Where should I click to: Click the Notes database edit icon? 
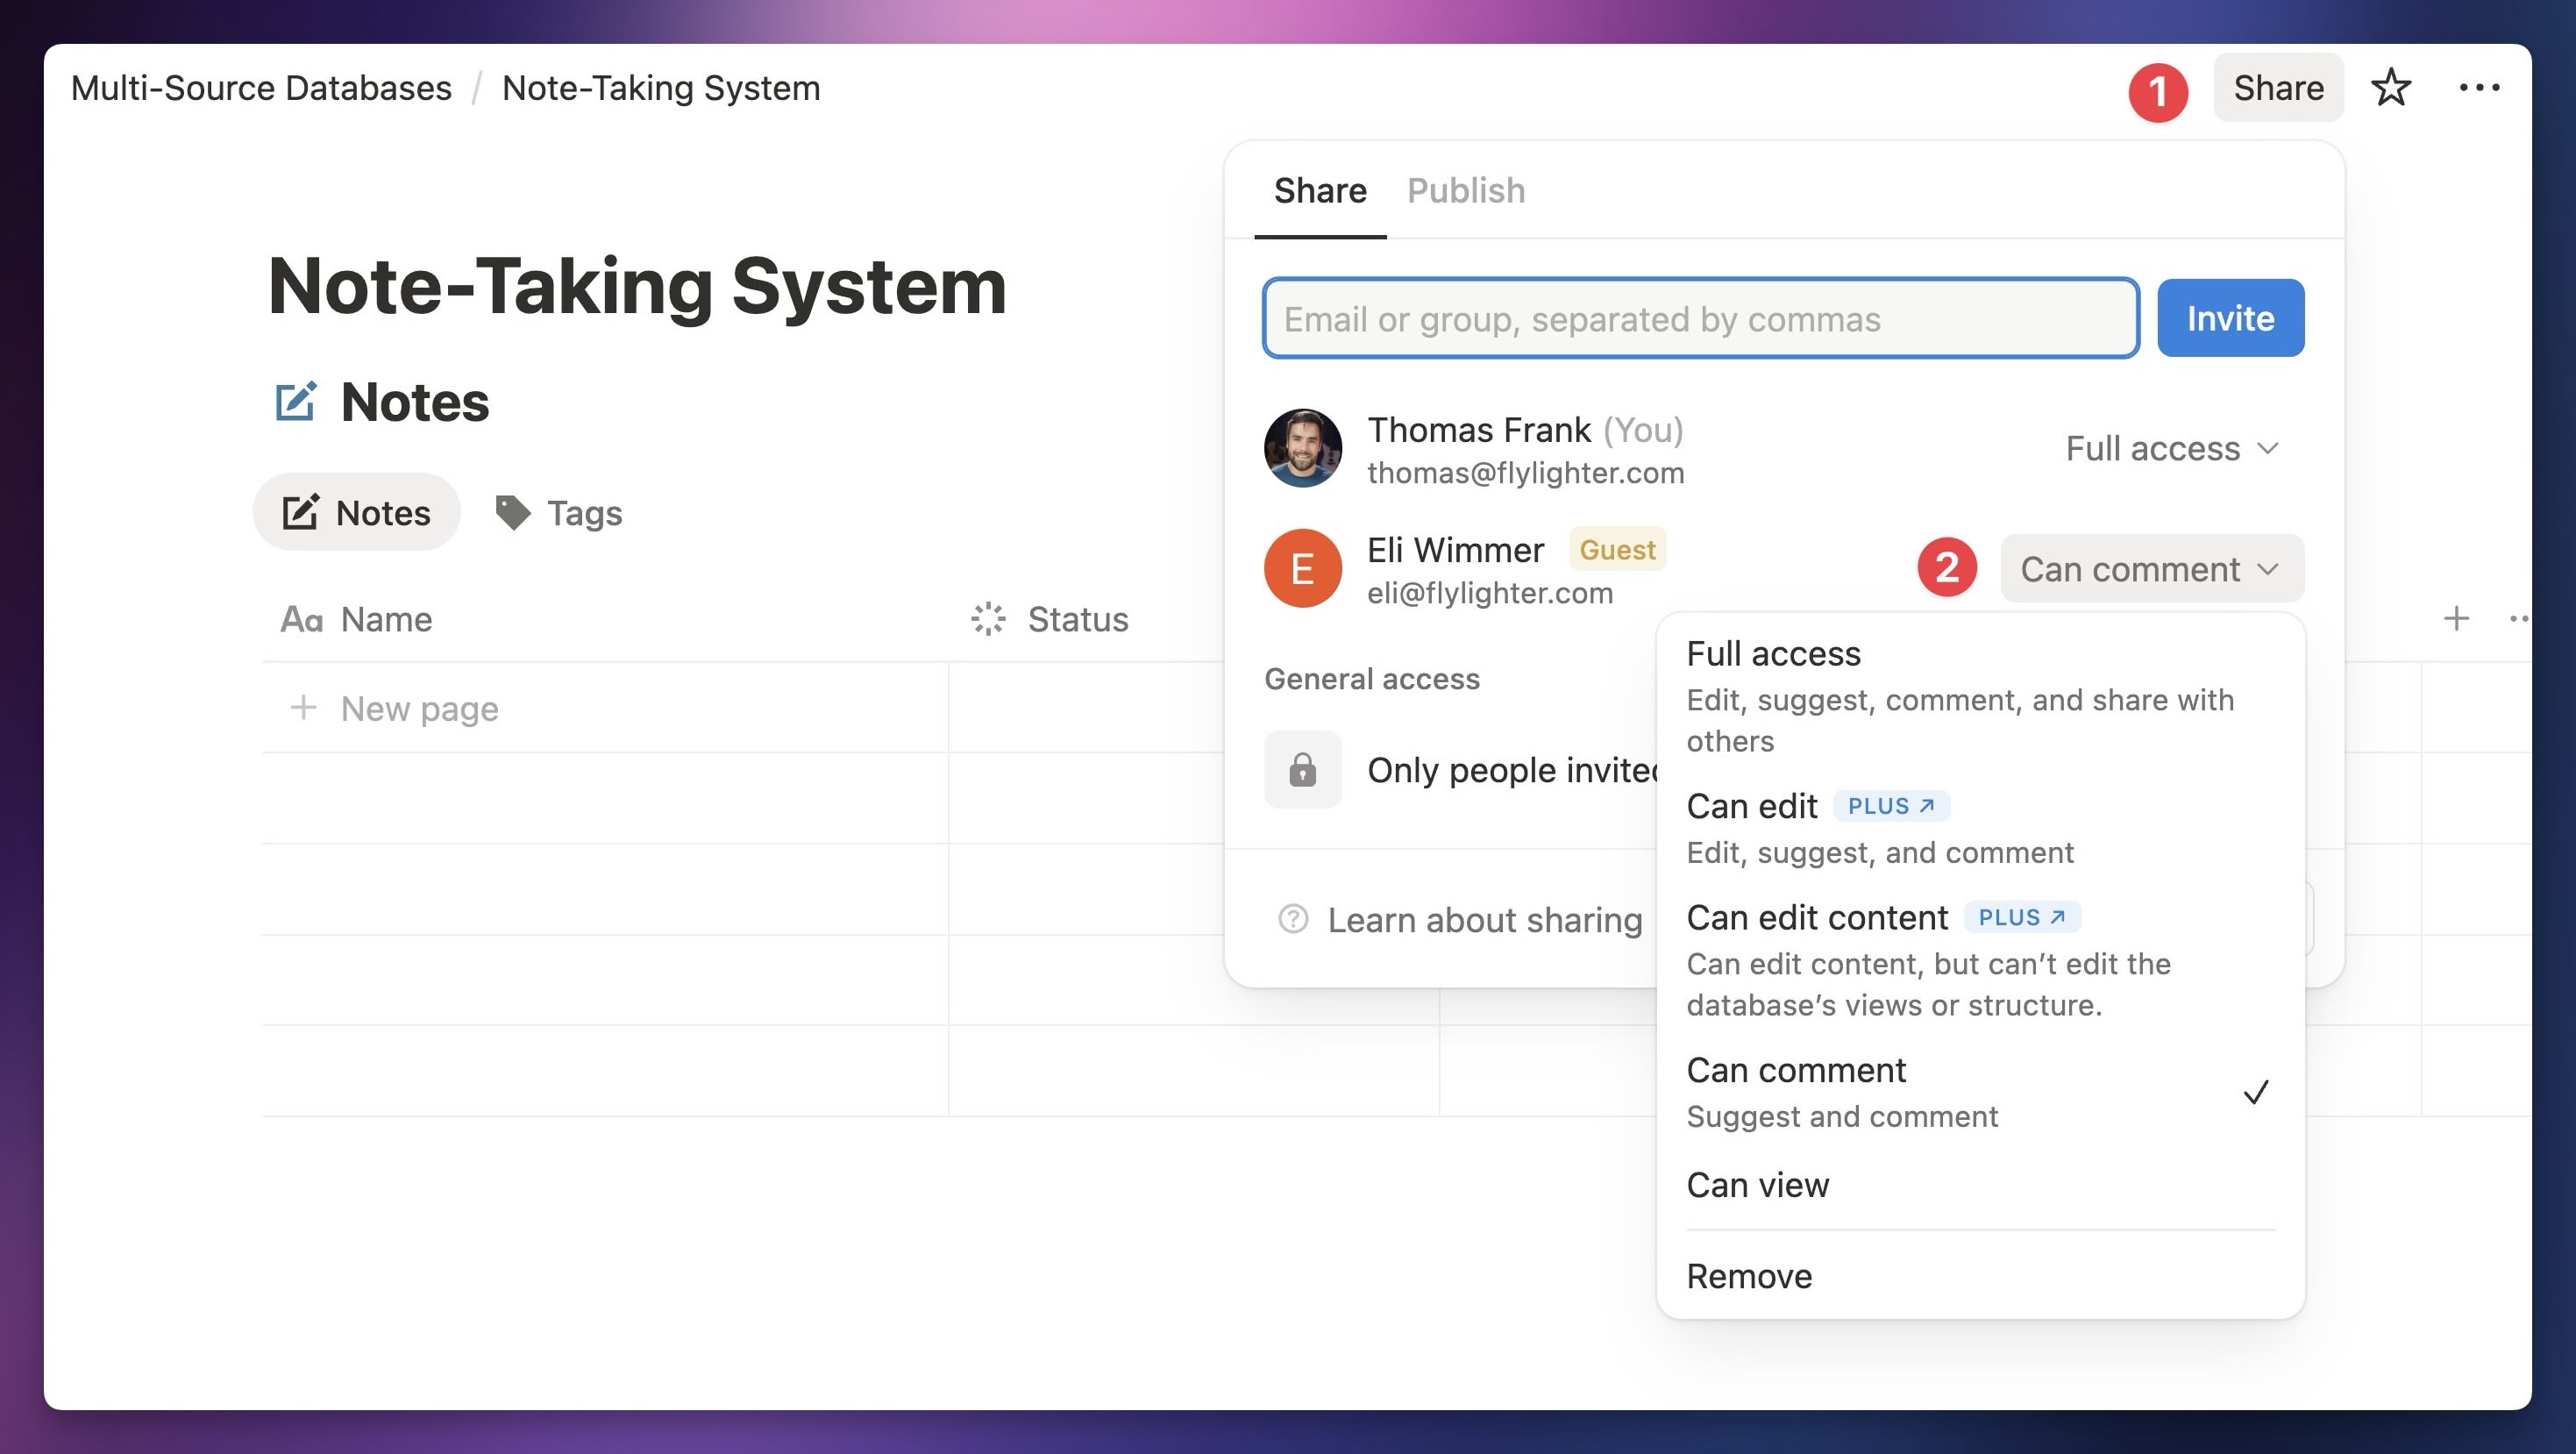(x=296, y=401)
